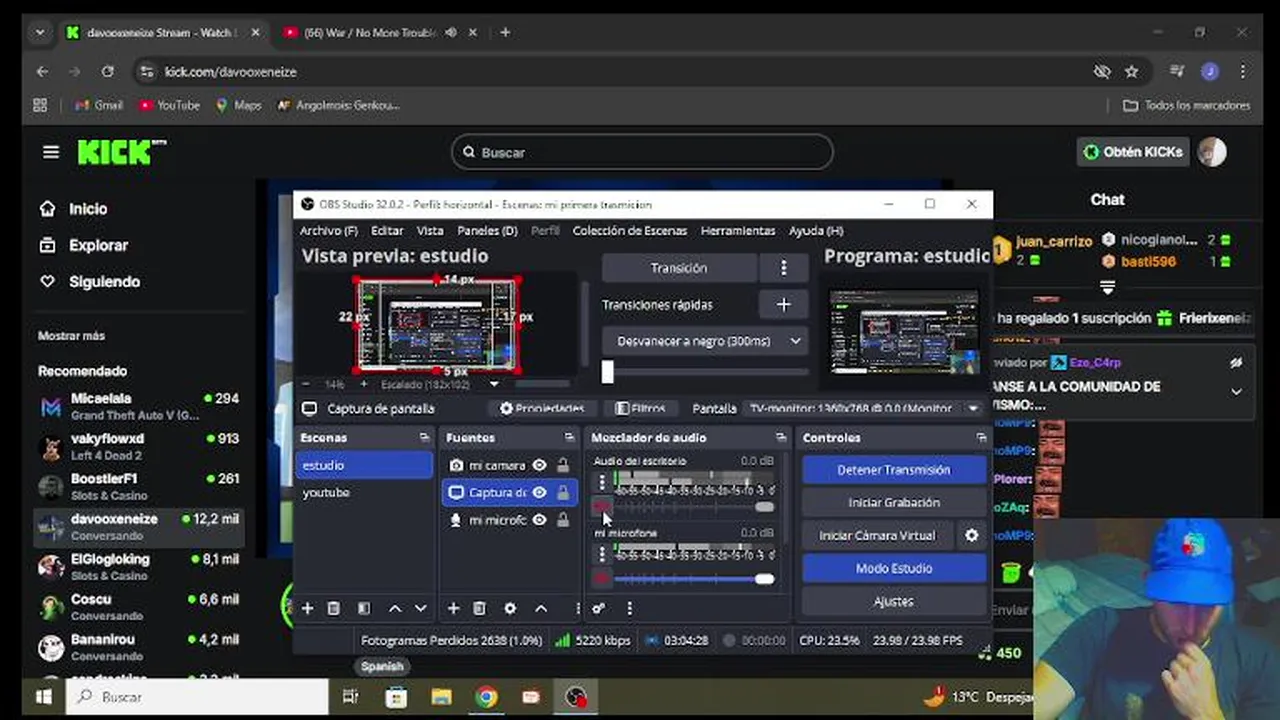This screenshot has height=720, width=1280.
Task: Click Detener Transmisión button
Action: point(894,470)
